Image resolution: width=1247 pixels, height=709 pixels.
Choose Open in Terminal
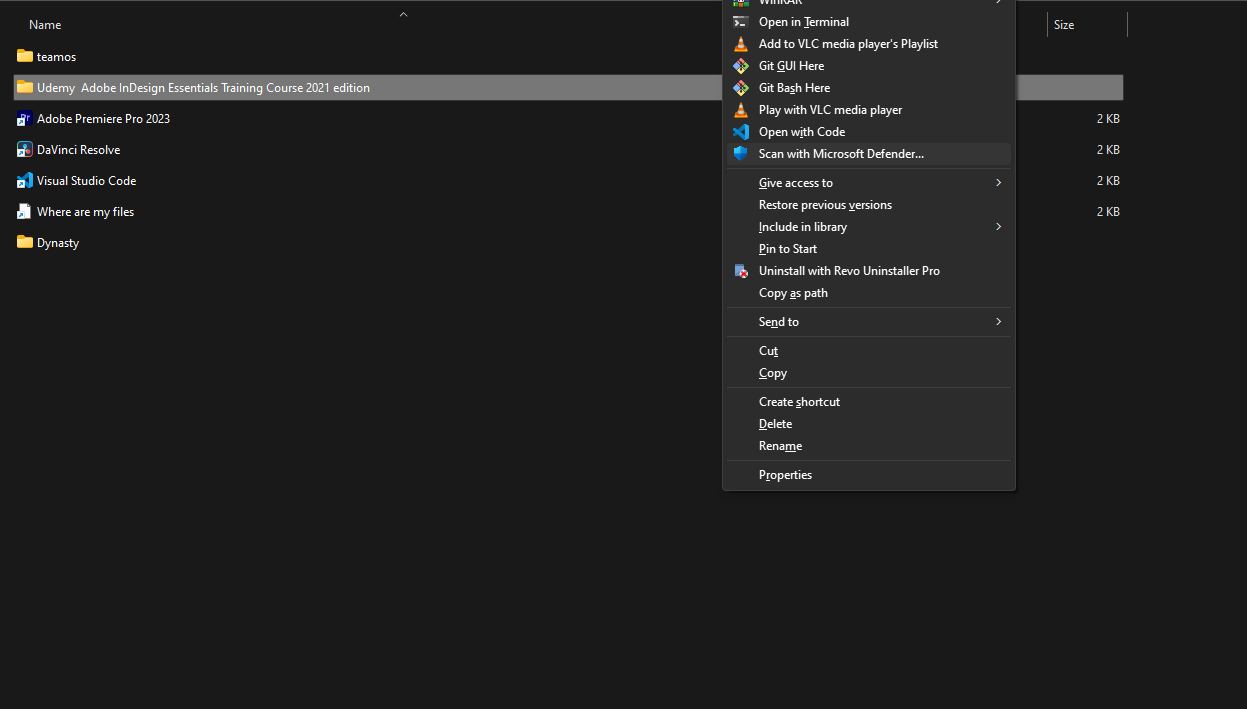[869, 22]
